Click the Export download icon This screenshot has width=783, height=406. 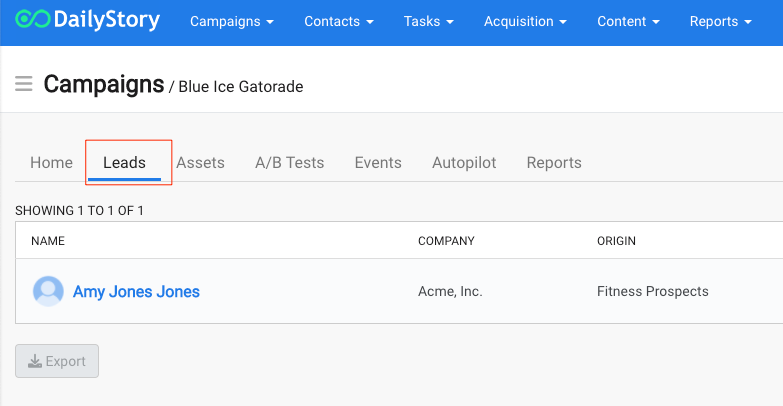(35, 361)
